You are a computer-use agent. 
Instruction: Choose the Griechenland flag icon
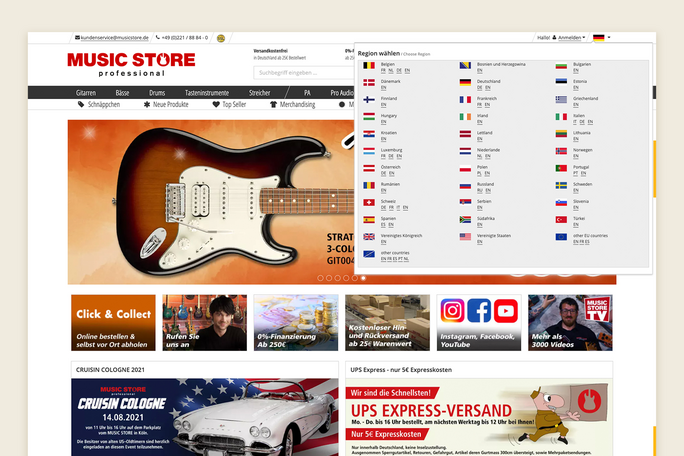coord(561,99)
